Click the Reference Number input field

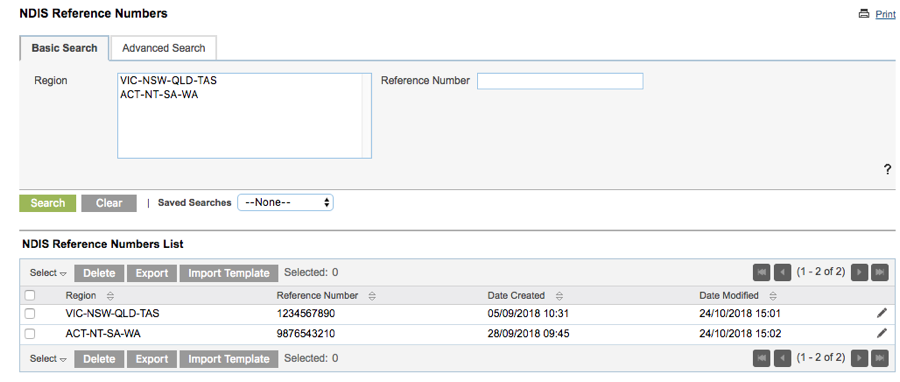(560, 81)
